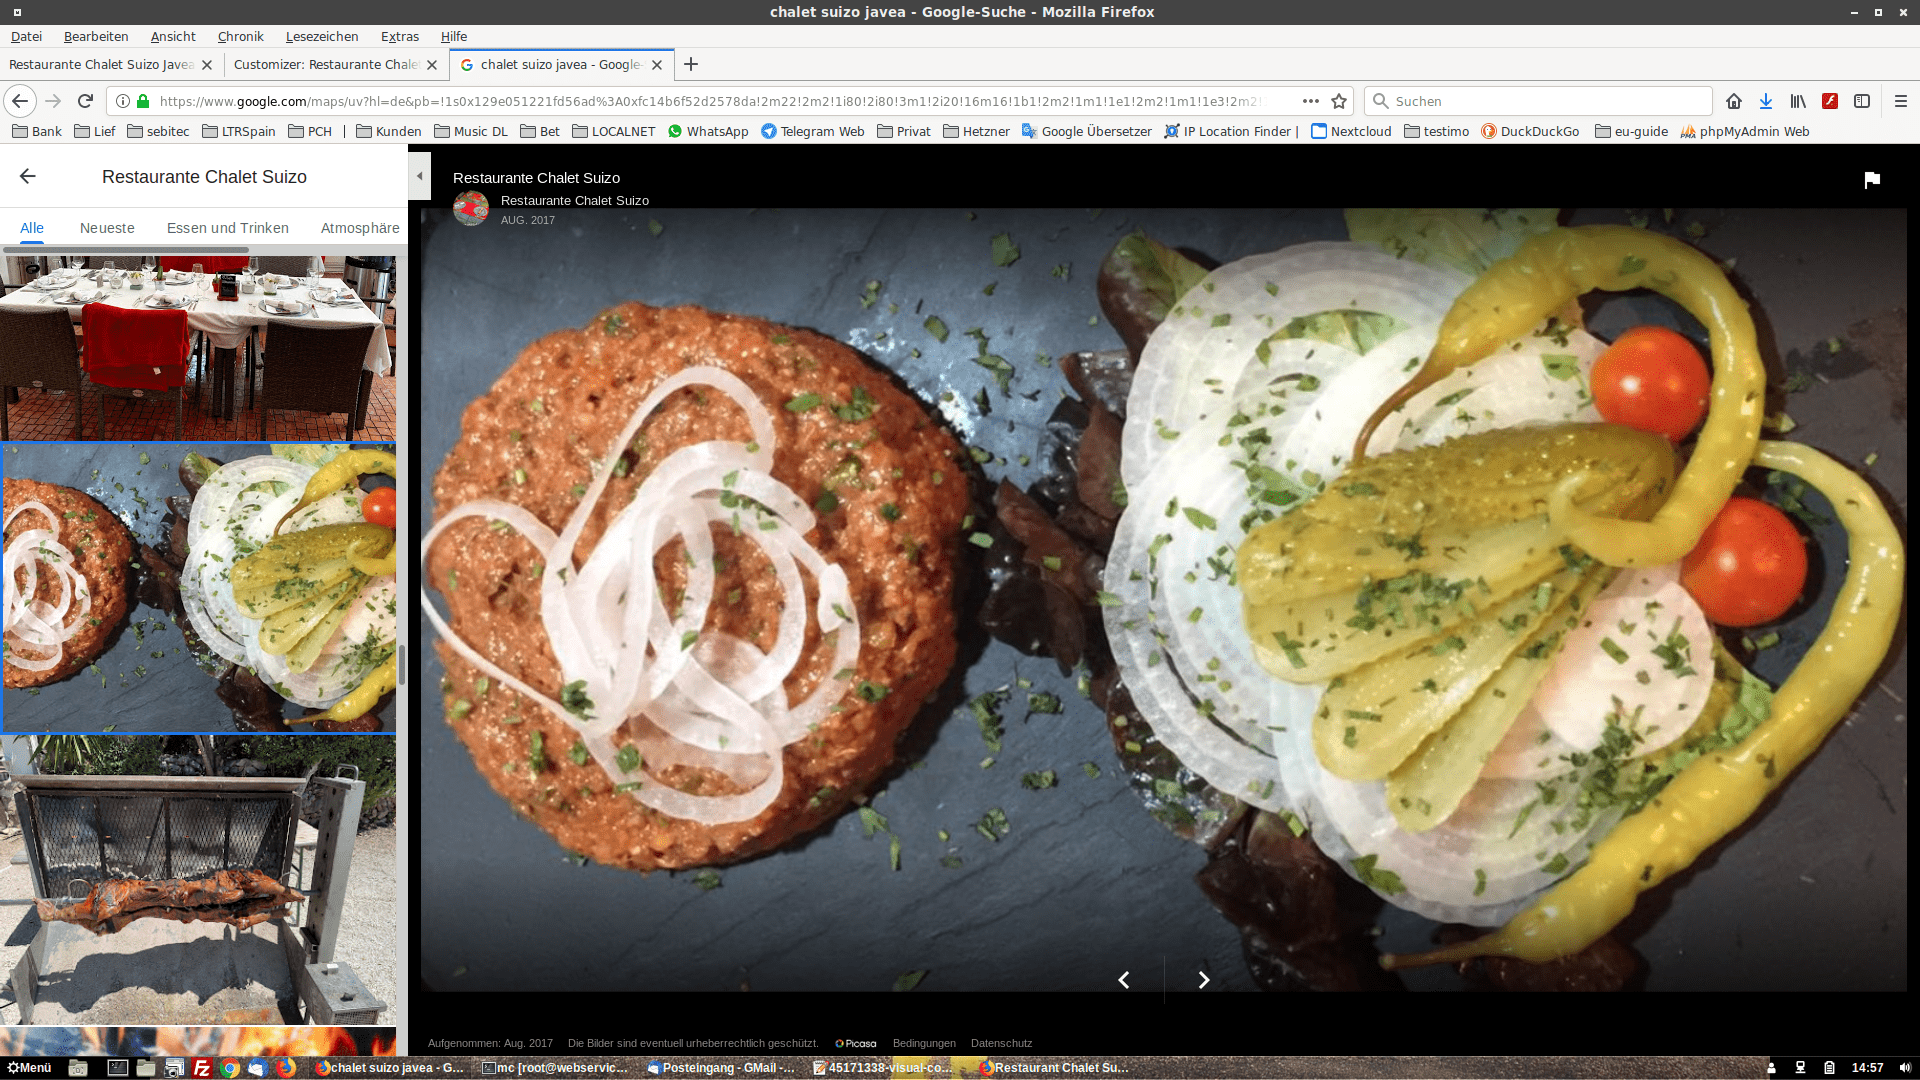This screenshot has height=1080, width=1920.
Task: Open a new browser tab
Action: [691, 64]
